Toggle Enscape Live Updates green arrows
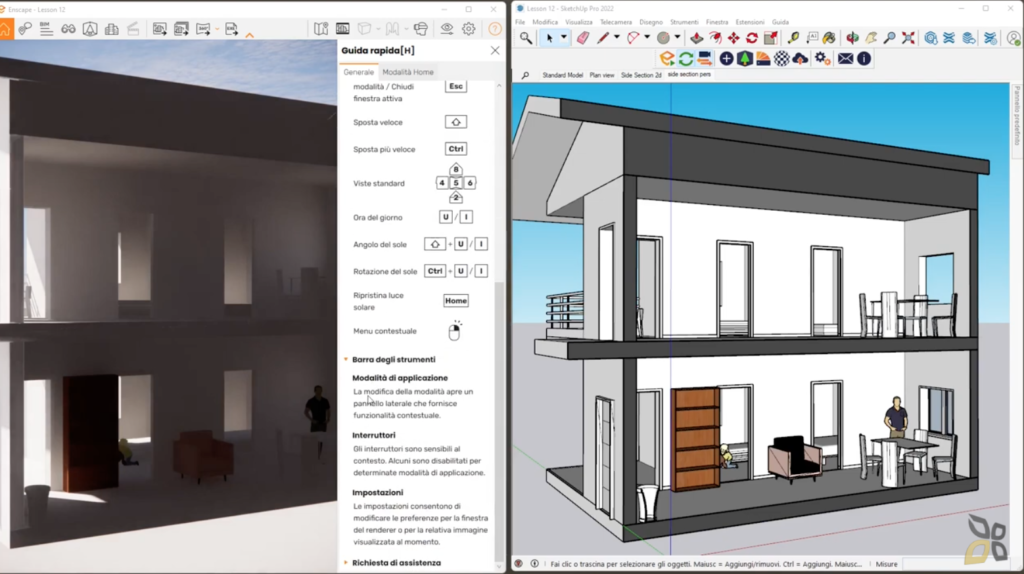This screenshot has width=1024, height=574. click(686, 59)
